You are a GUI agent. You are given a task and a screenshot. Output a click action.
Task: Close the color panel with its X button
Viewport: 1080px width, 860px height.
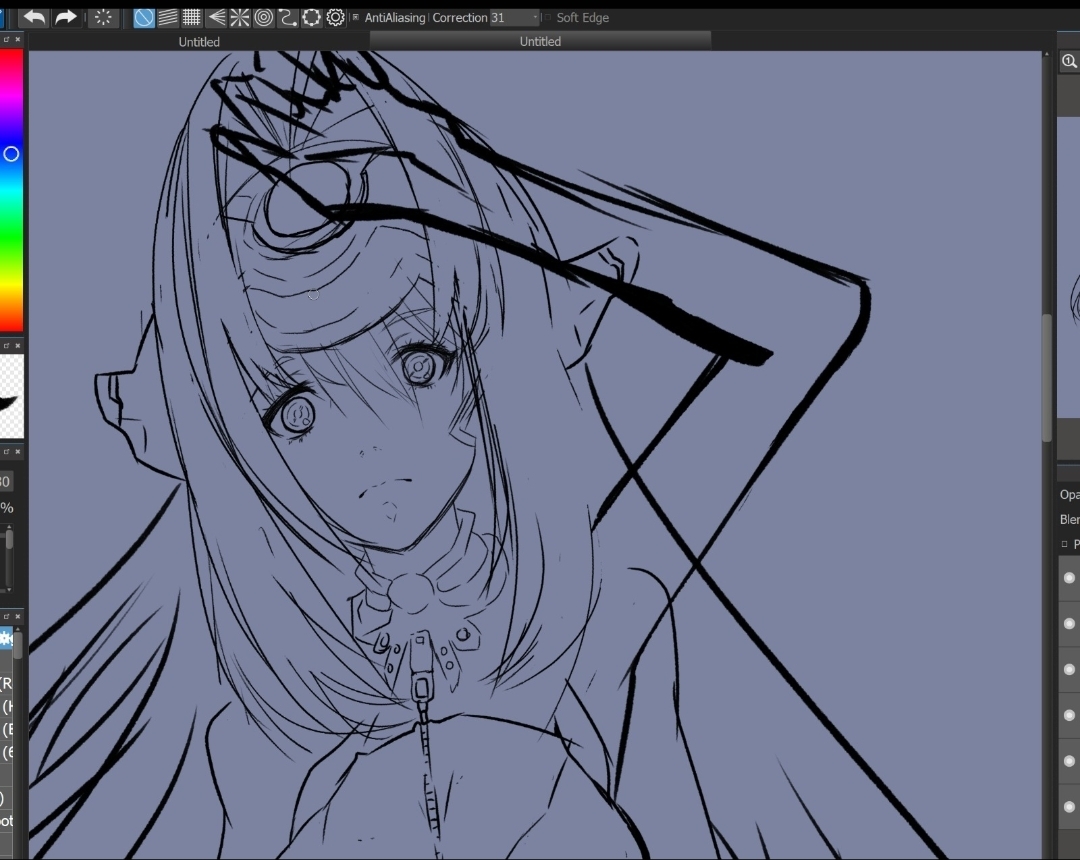18,39
